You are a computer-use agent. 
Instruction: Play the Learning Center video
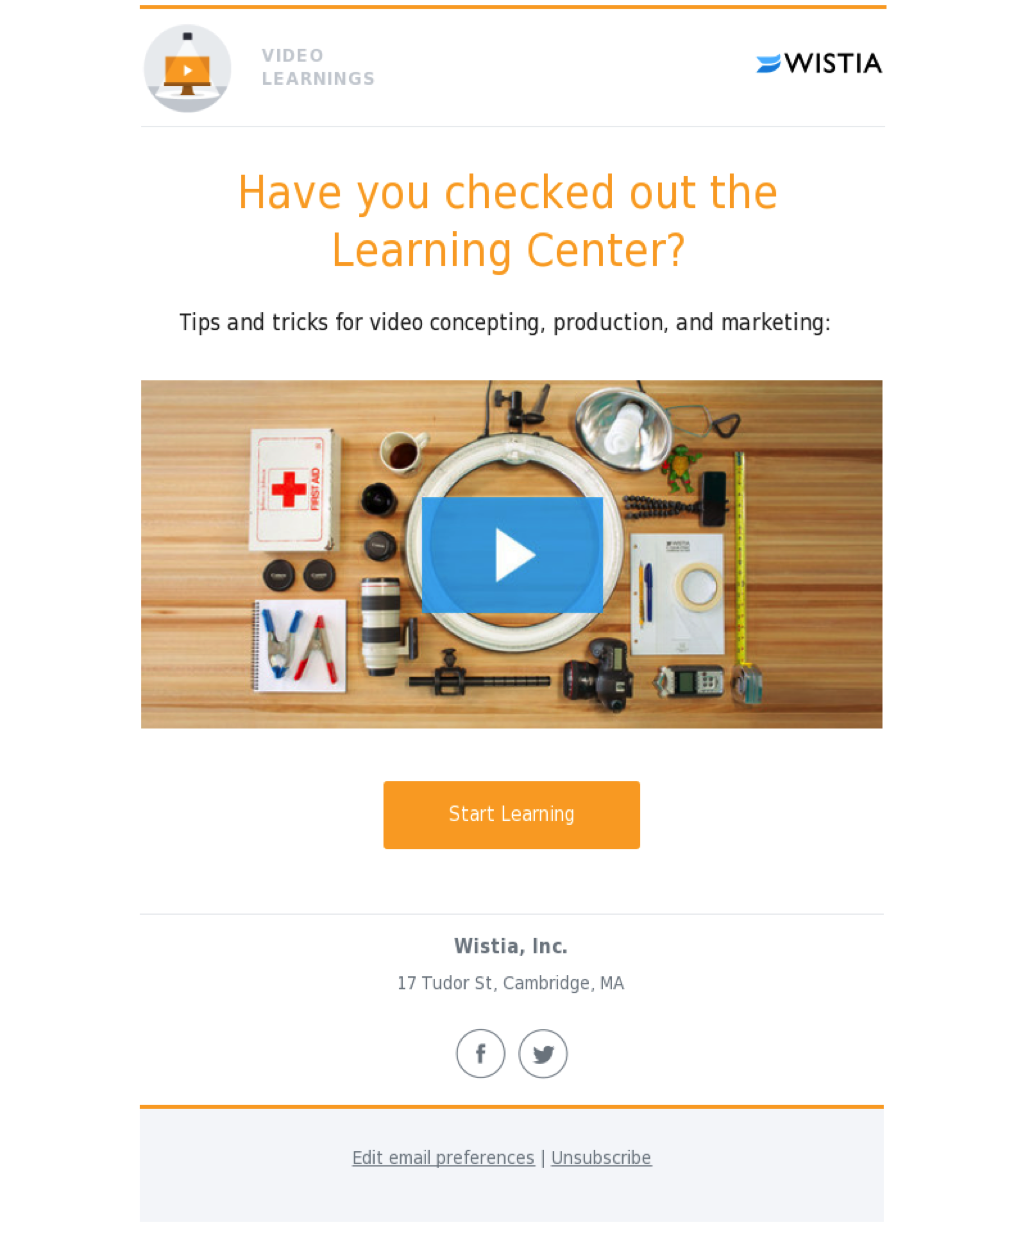512,555
